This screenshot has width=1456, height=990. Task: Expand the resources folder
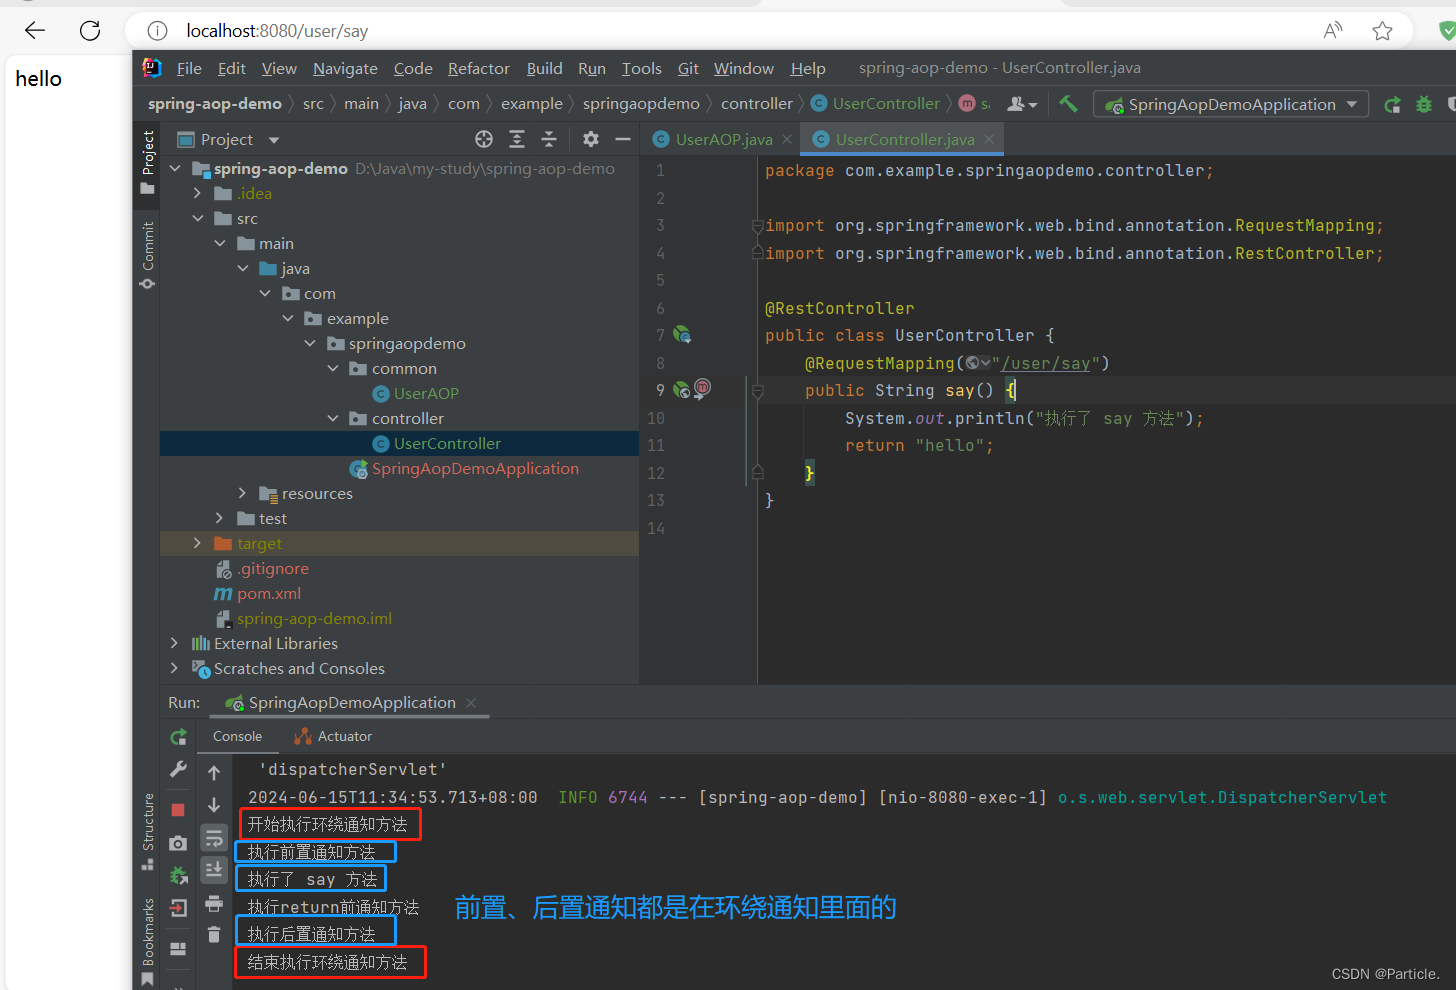click(x=242, y=493)
